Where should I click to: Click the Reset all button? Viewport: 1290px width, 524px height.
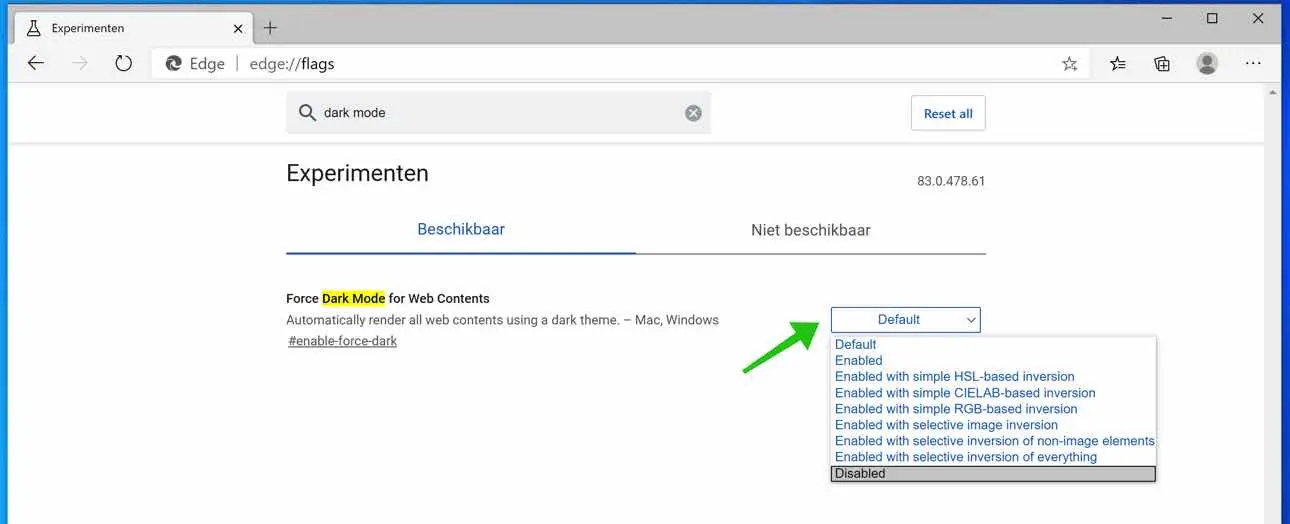pyautogui.click(x=948, y=114)
